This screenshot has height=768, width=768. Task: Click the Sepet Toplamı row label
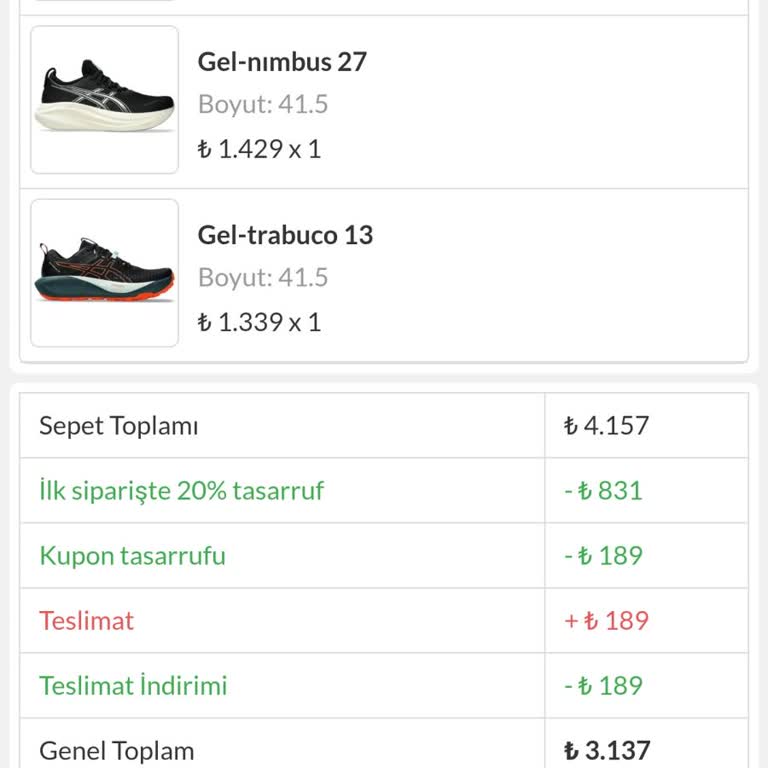(x=119, y=426)
